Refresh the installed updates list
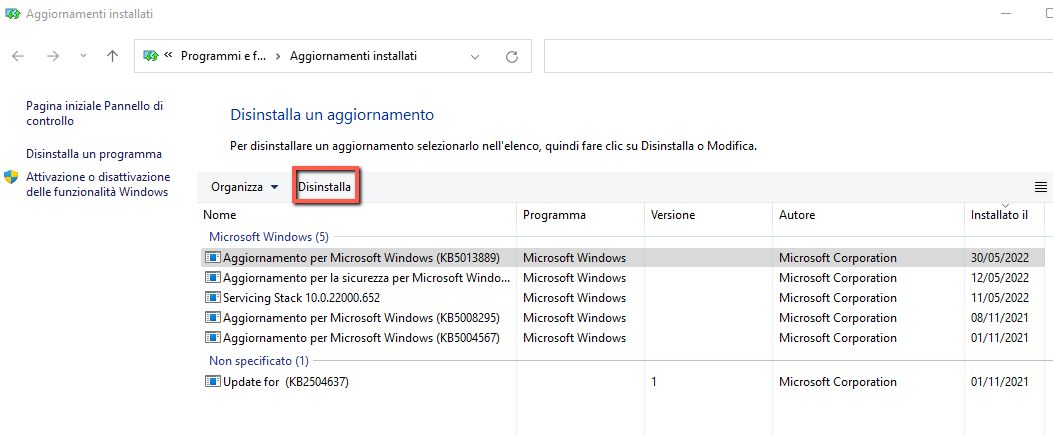 [x=512, y=56]
